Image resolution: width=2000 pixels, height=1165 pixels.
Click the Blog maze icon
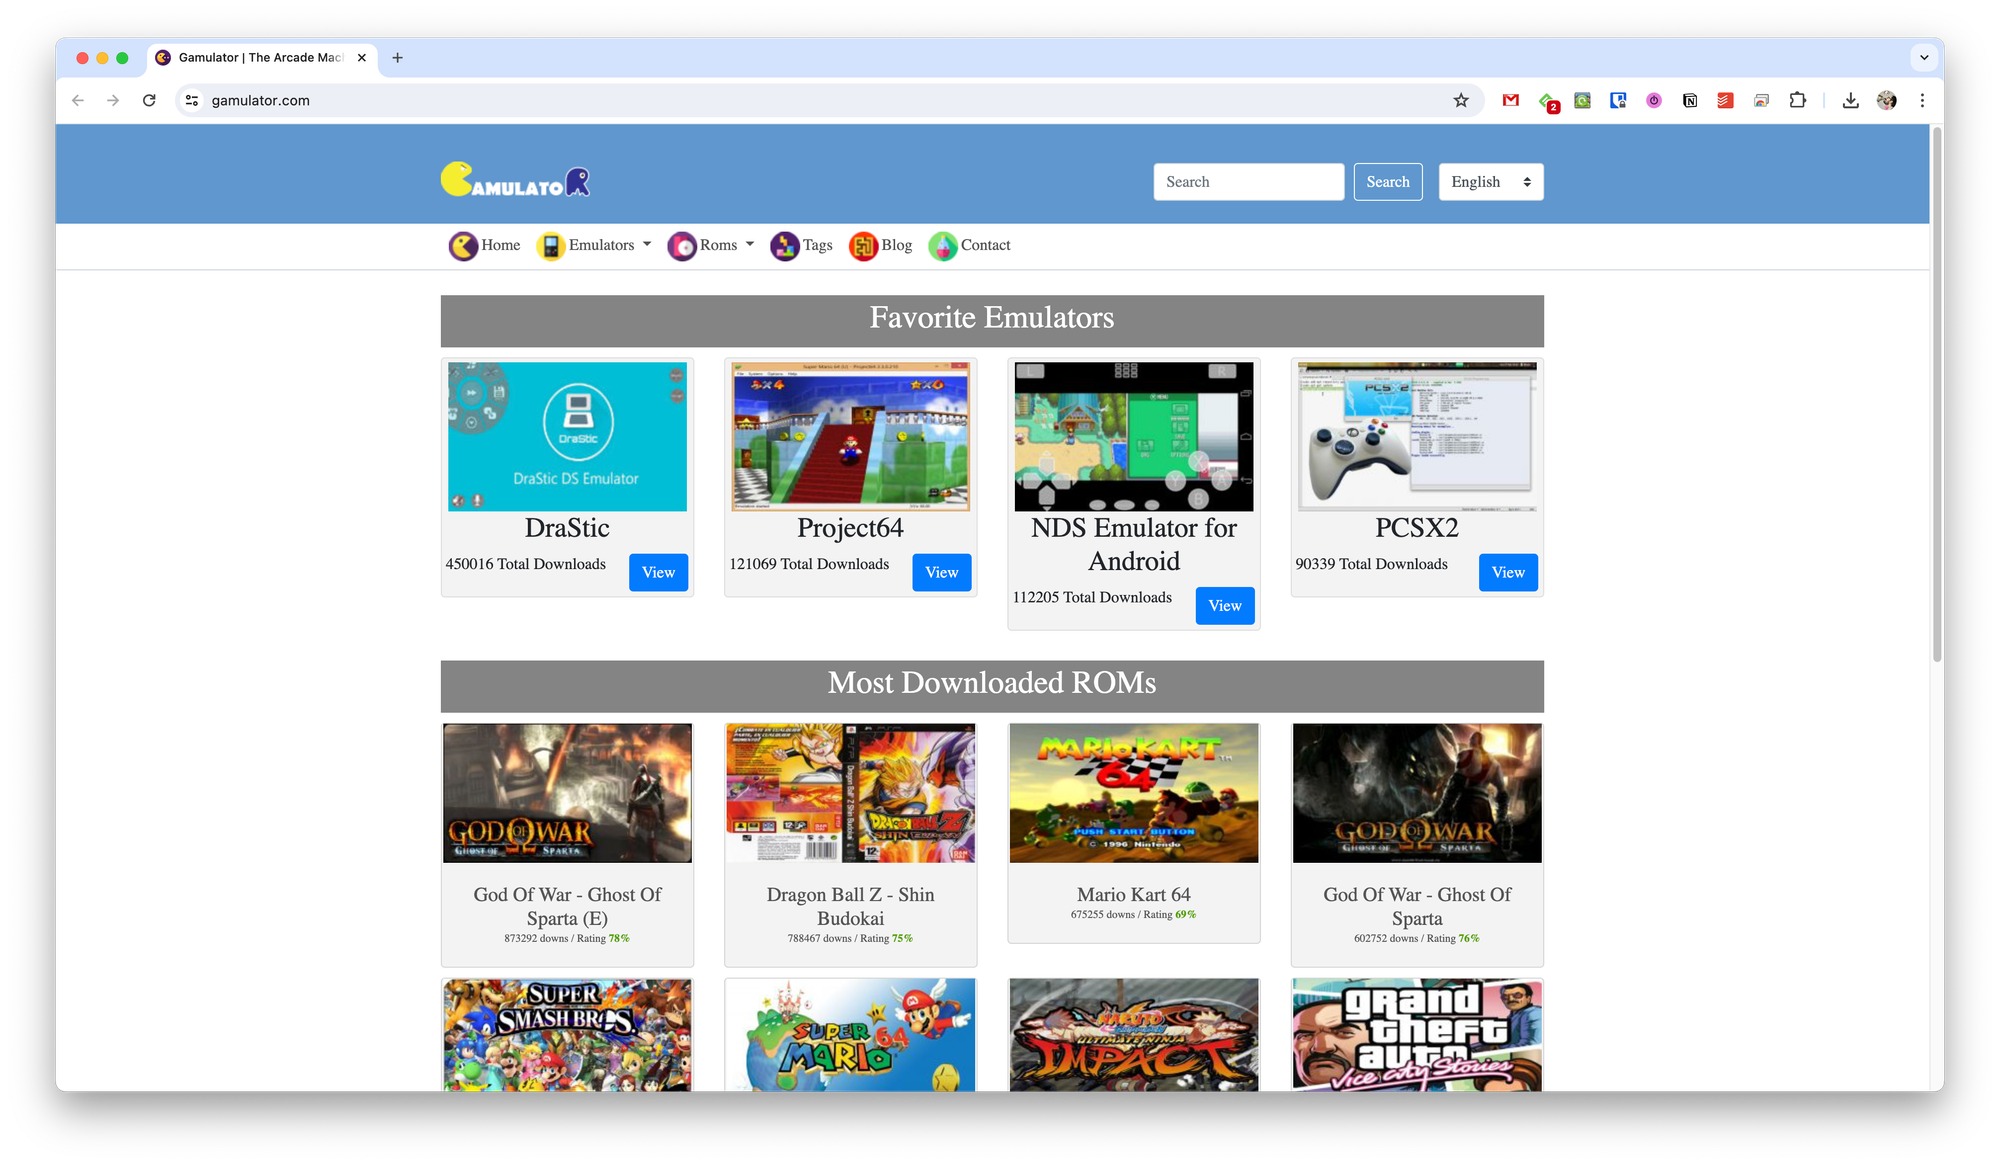coord(863,246)
